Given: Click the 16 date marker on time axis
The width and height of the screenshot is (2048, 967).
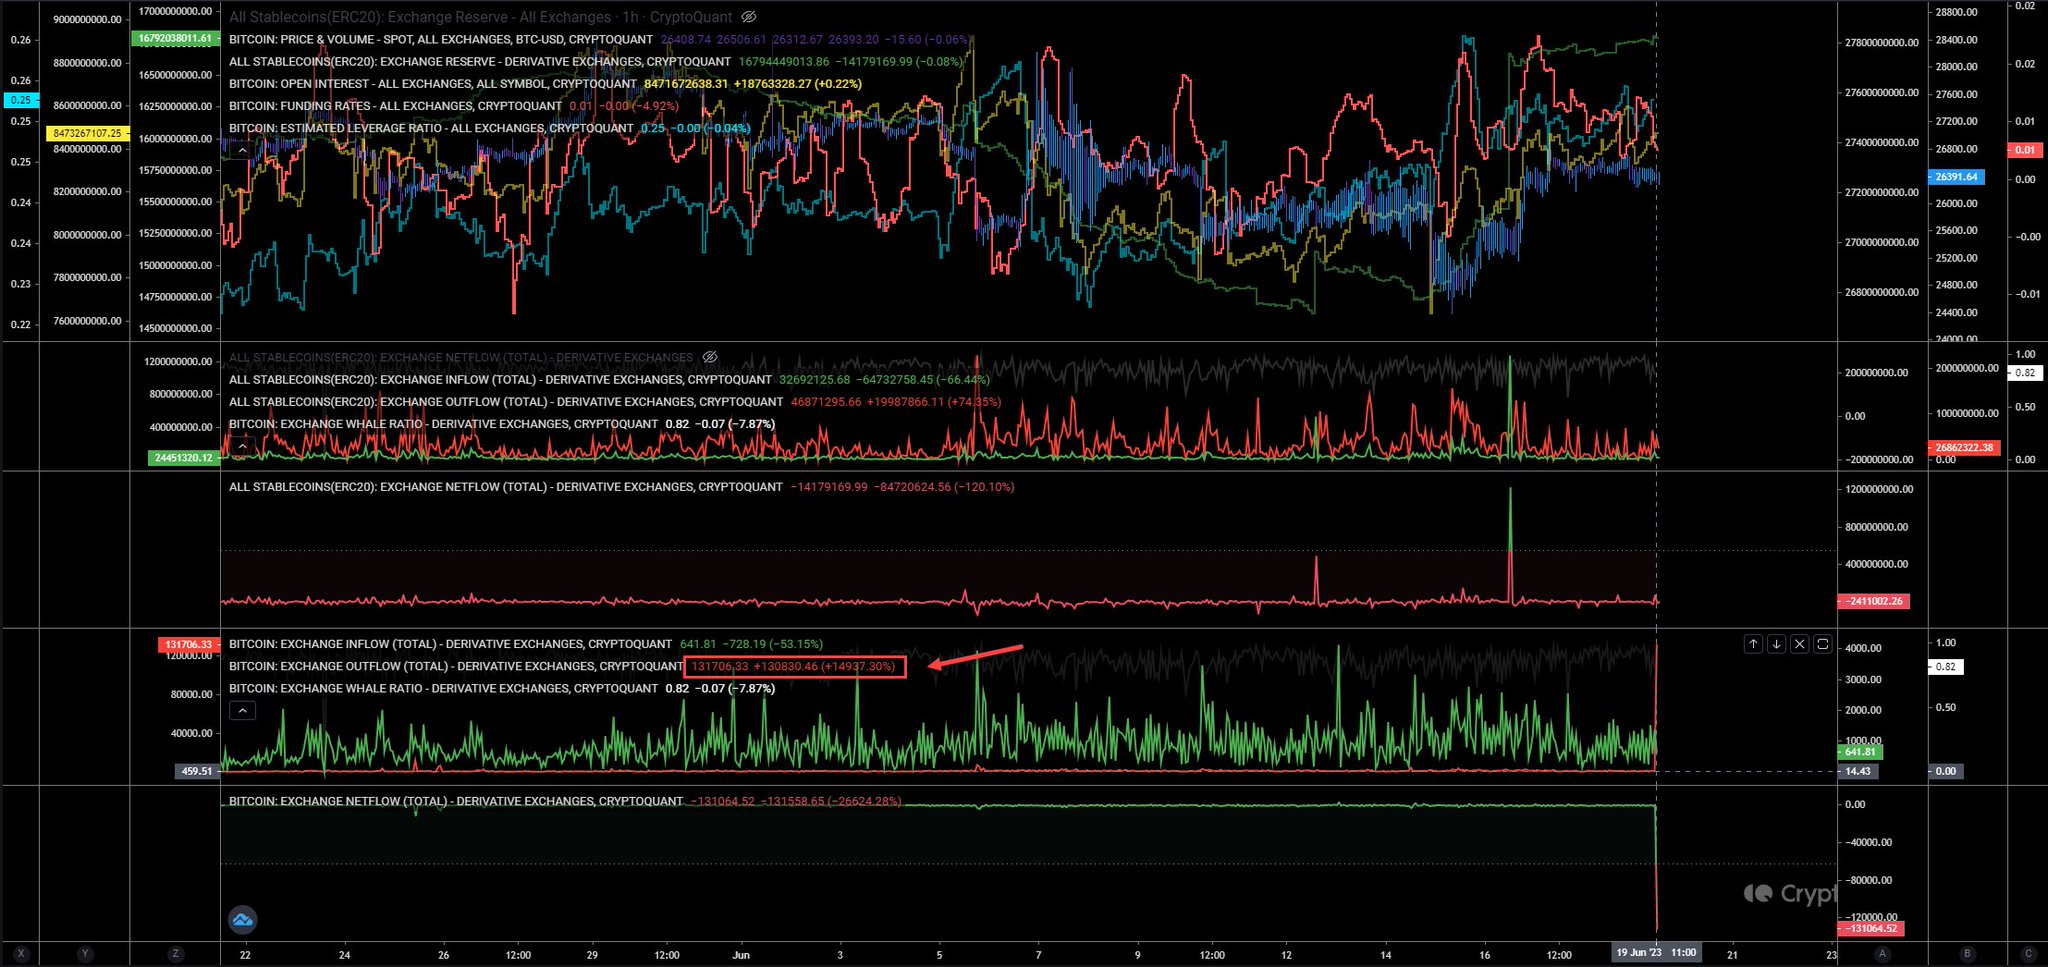Looking at the screenshot, I should click(x=1485, y=955).
